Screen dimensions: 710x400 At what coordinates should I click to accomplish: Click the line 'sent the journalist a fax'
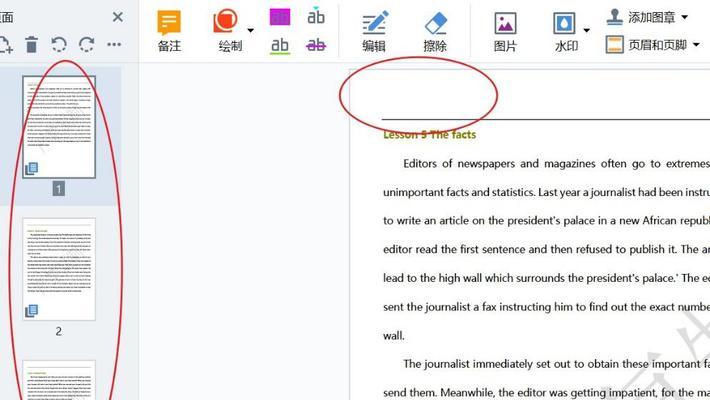click(547, 307)
